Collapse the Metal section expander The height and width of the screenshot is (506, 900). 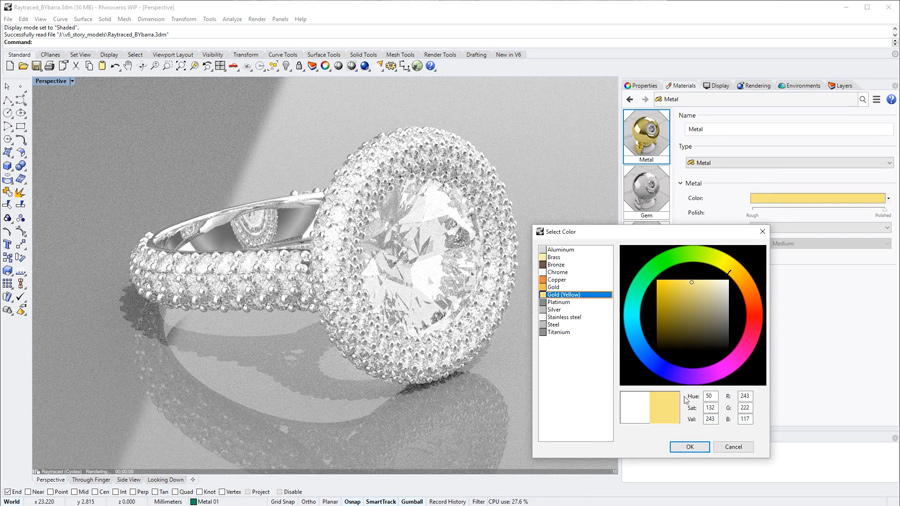point(681,183)
